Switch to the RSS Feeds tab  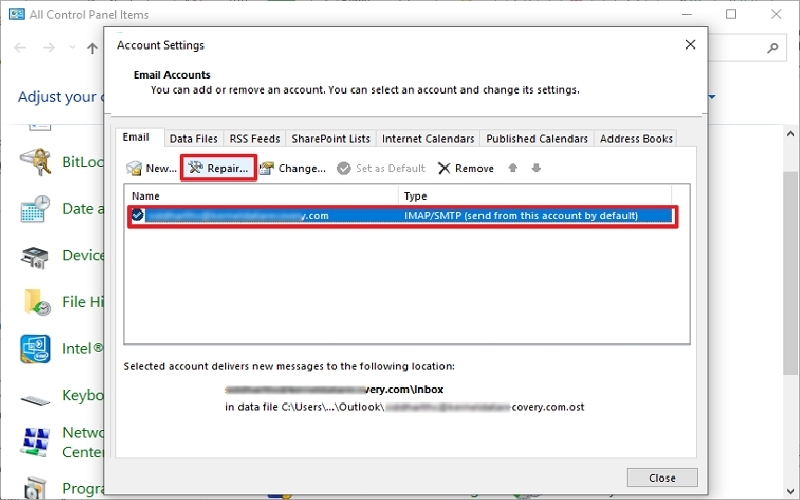[x=255, y=139]
